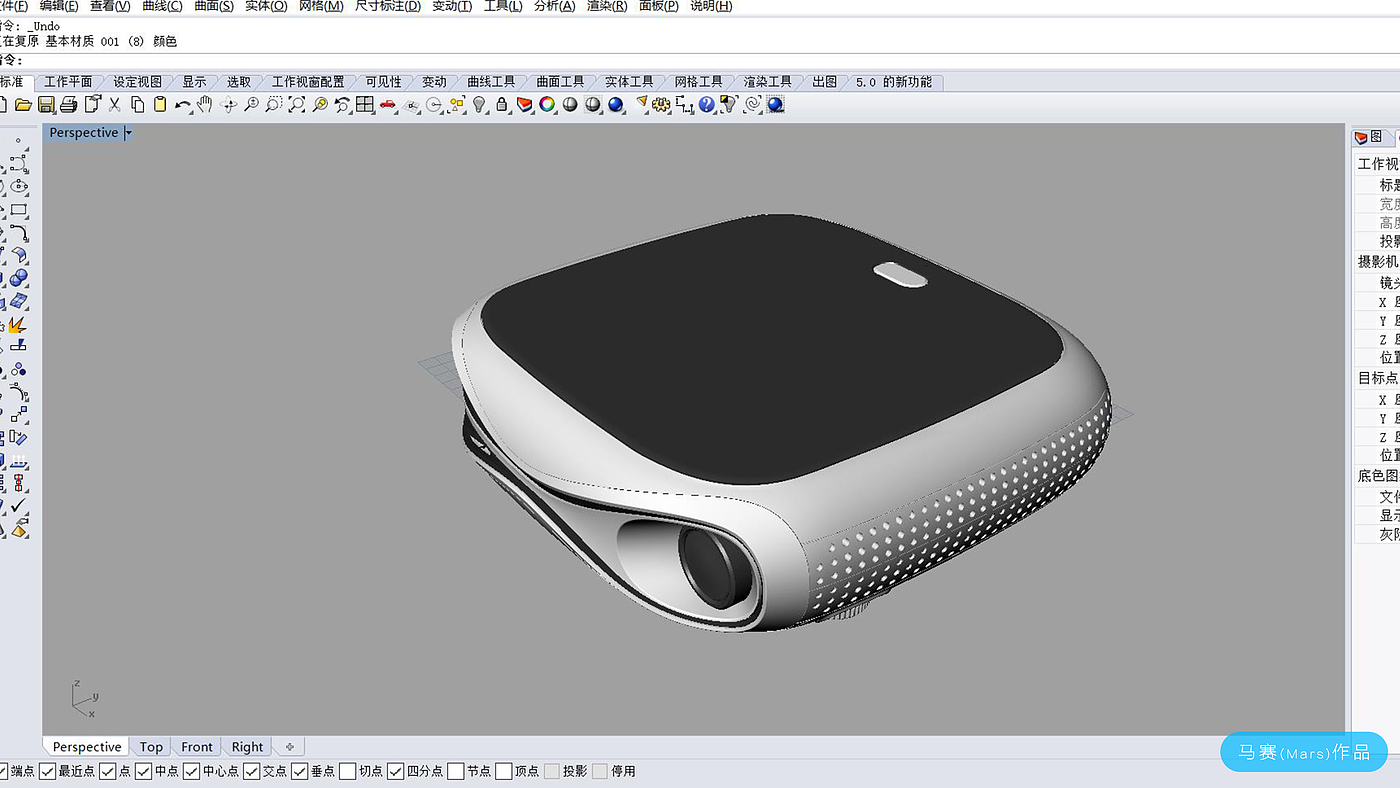Click the light bulb hide objects icon
The image size is (1400, 788).
point(480,105)
